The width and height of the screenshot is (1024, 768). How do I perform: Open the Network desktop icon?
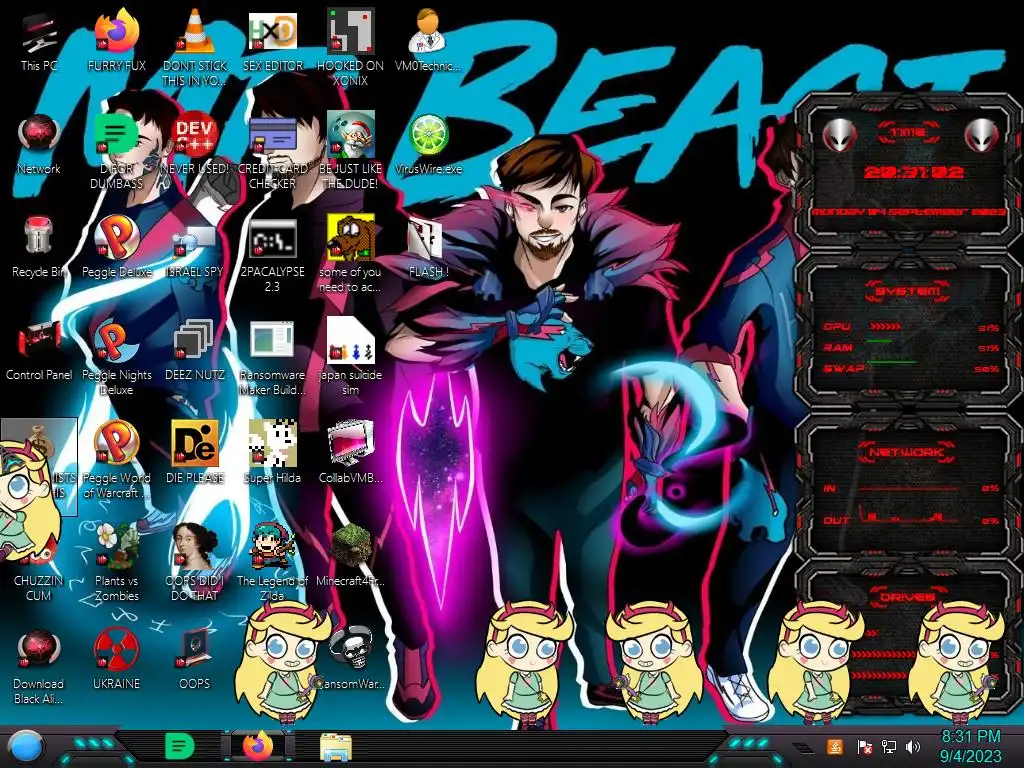click(39, 145)
